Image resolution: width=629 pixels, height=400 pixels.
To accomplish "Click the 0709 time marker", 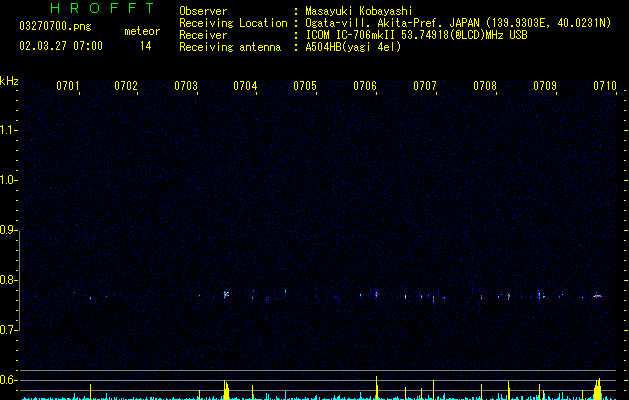I will [x=545, y=86].
